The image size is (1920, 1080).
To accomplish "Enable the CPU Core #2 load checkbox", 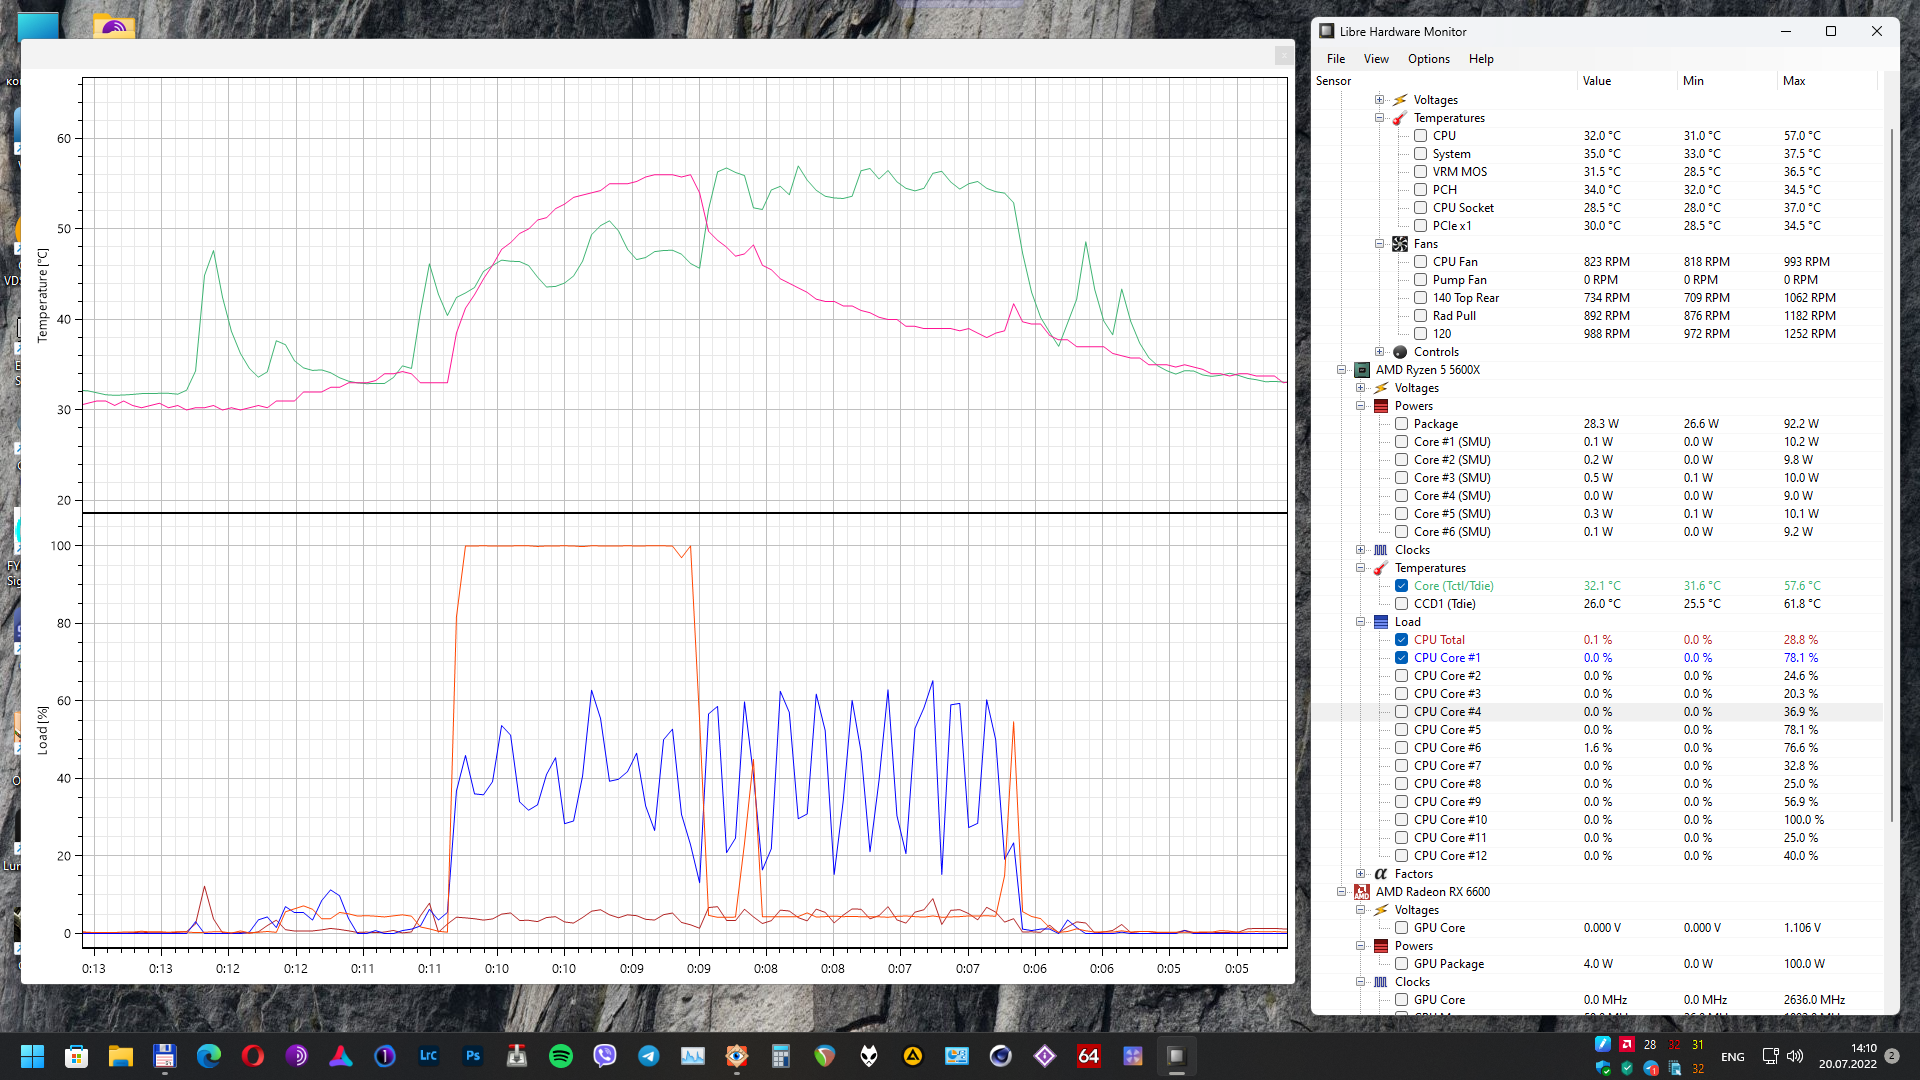I will point(1401,676).
